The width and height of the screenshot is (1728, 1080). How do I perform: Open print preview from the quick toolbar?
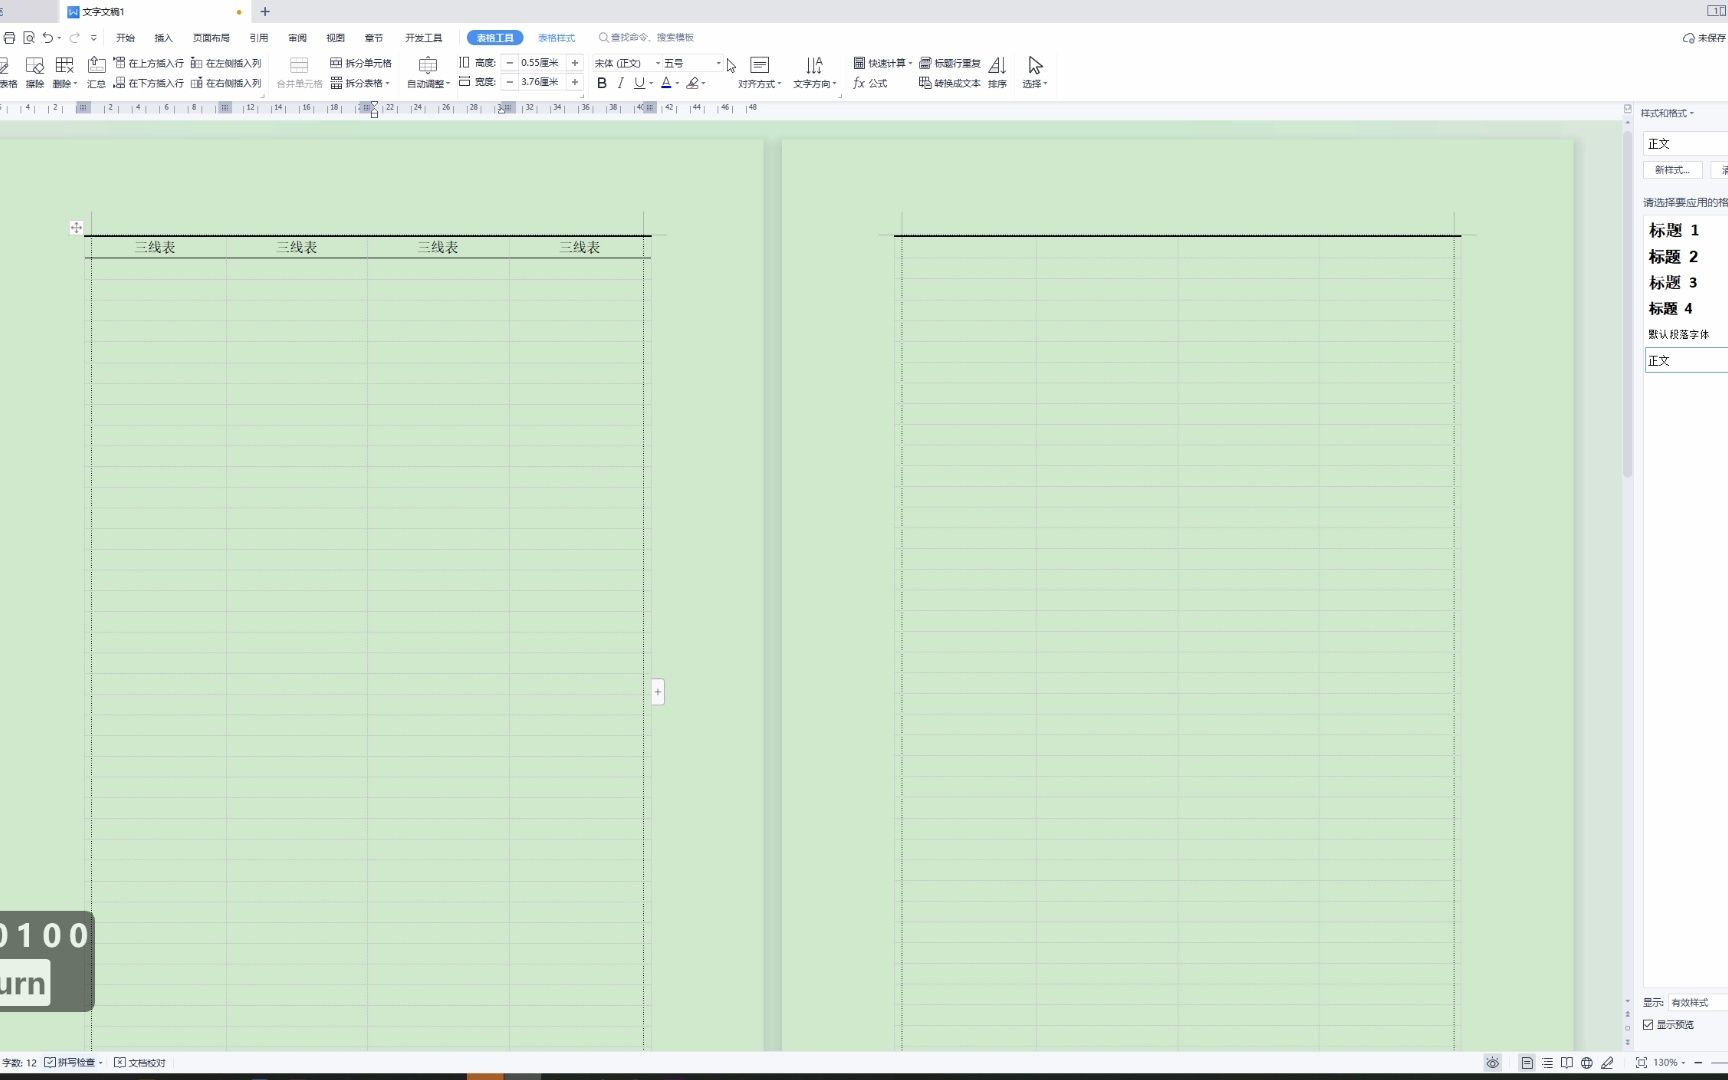click(x=29, y=38)
